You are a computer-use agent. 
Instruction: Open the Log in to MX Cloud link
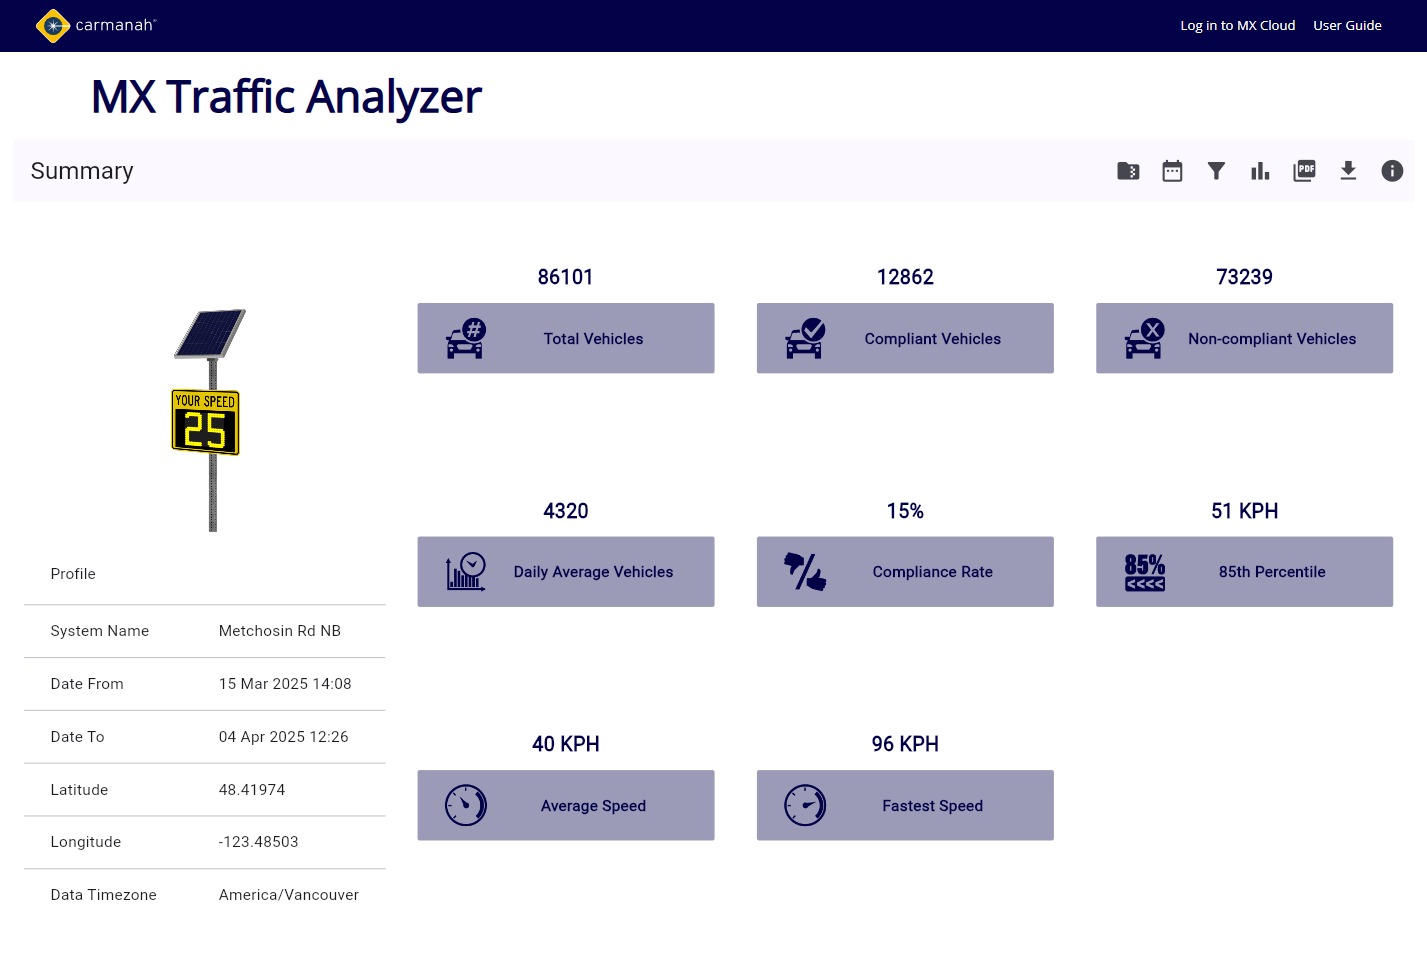point(1237,26)
